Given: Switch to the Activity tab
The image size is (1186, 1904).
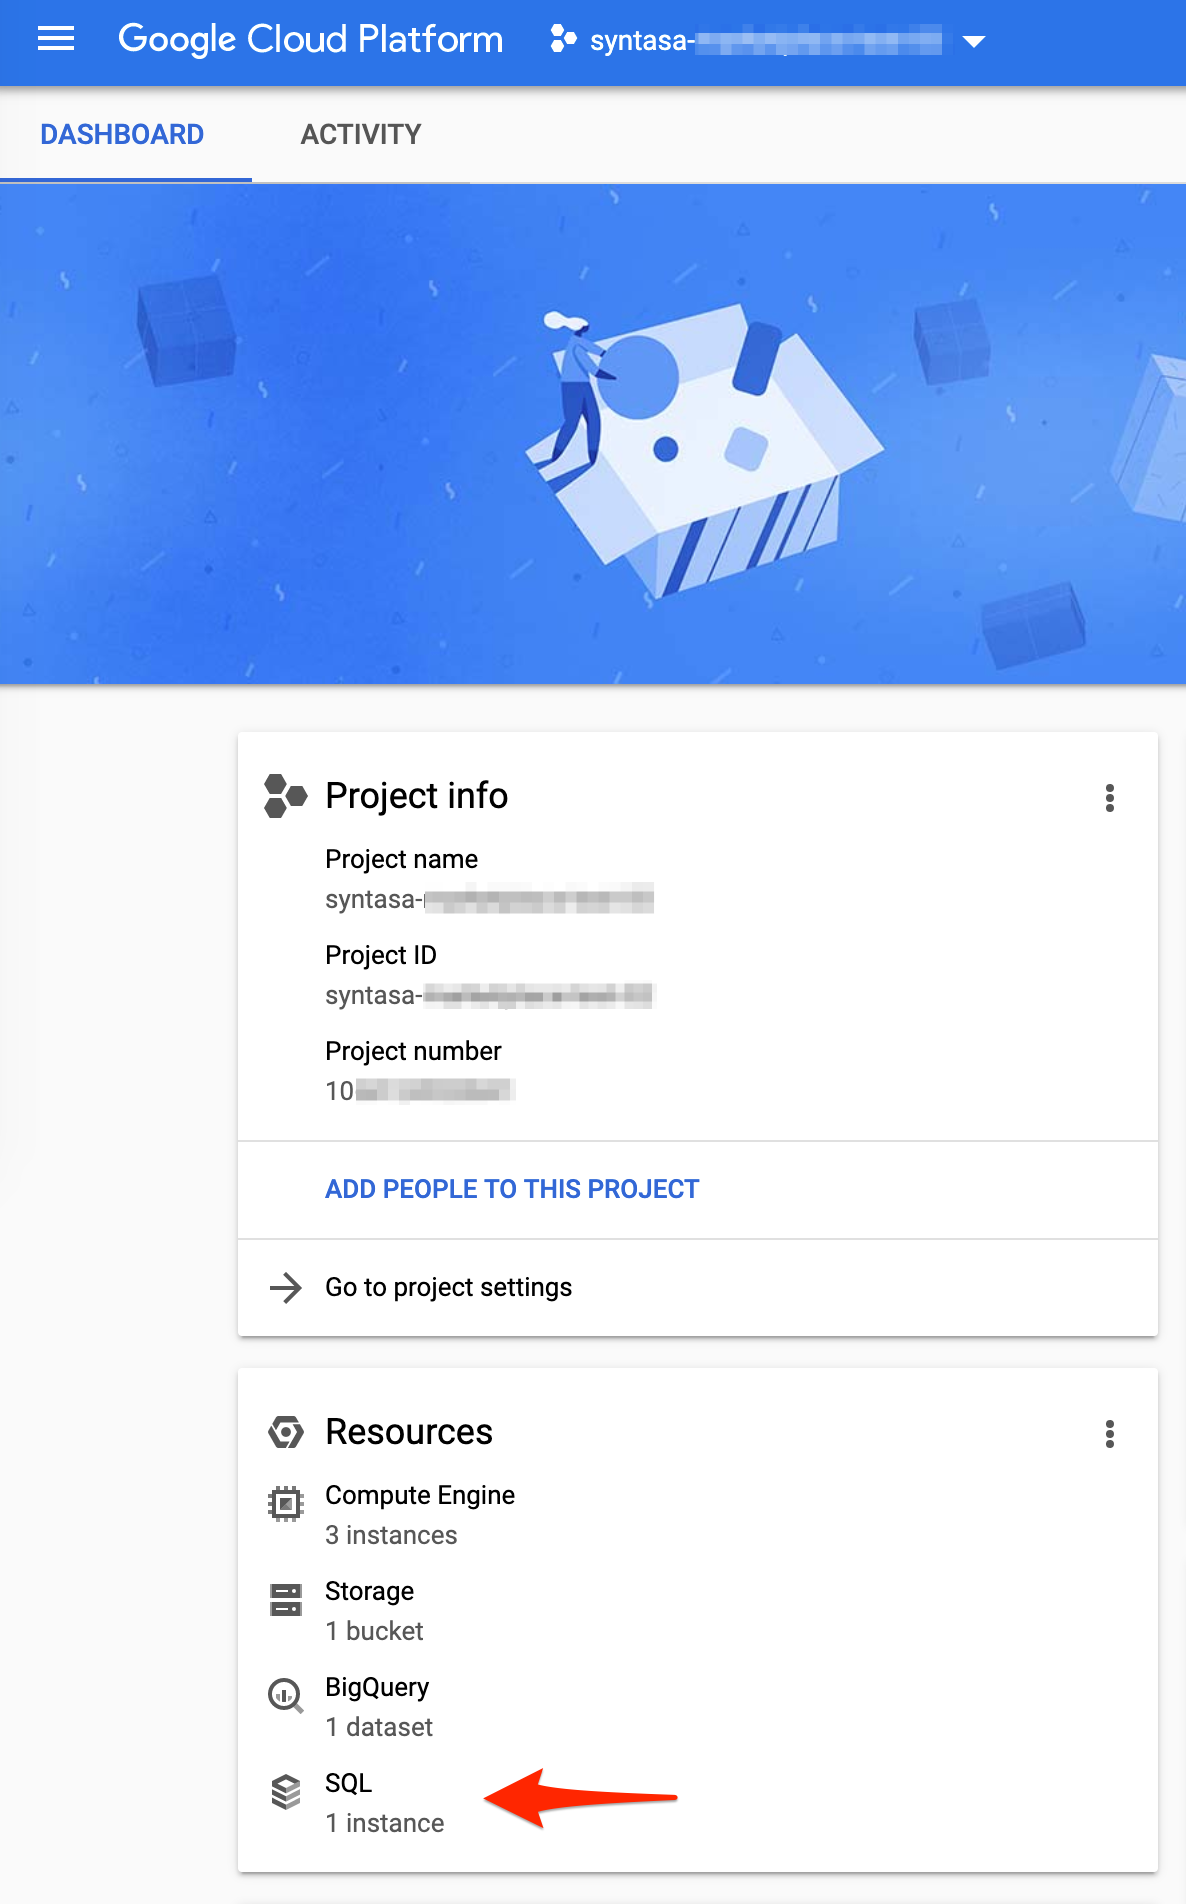Looking at the screenshot, I should (361, 134).
